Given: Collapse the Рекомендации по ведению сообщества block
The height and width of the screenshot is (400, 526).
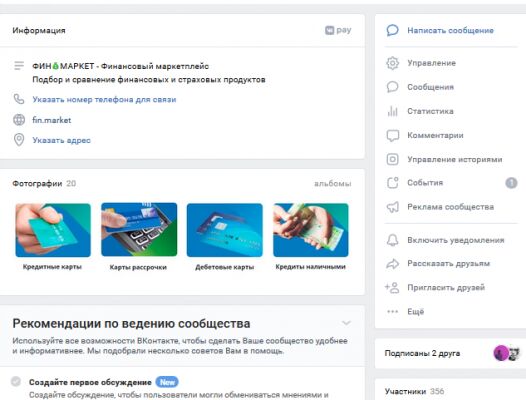Looking at the screenshot, I should 346,323.
